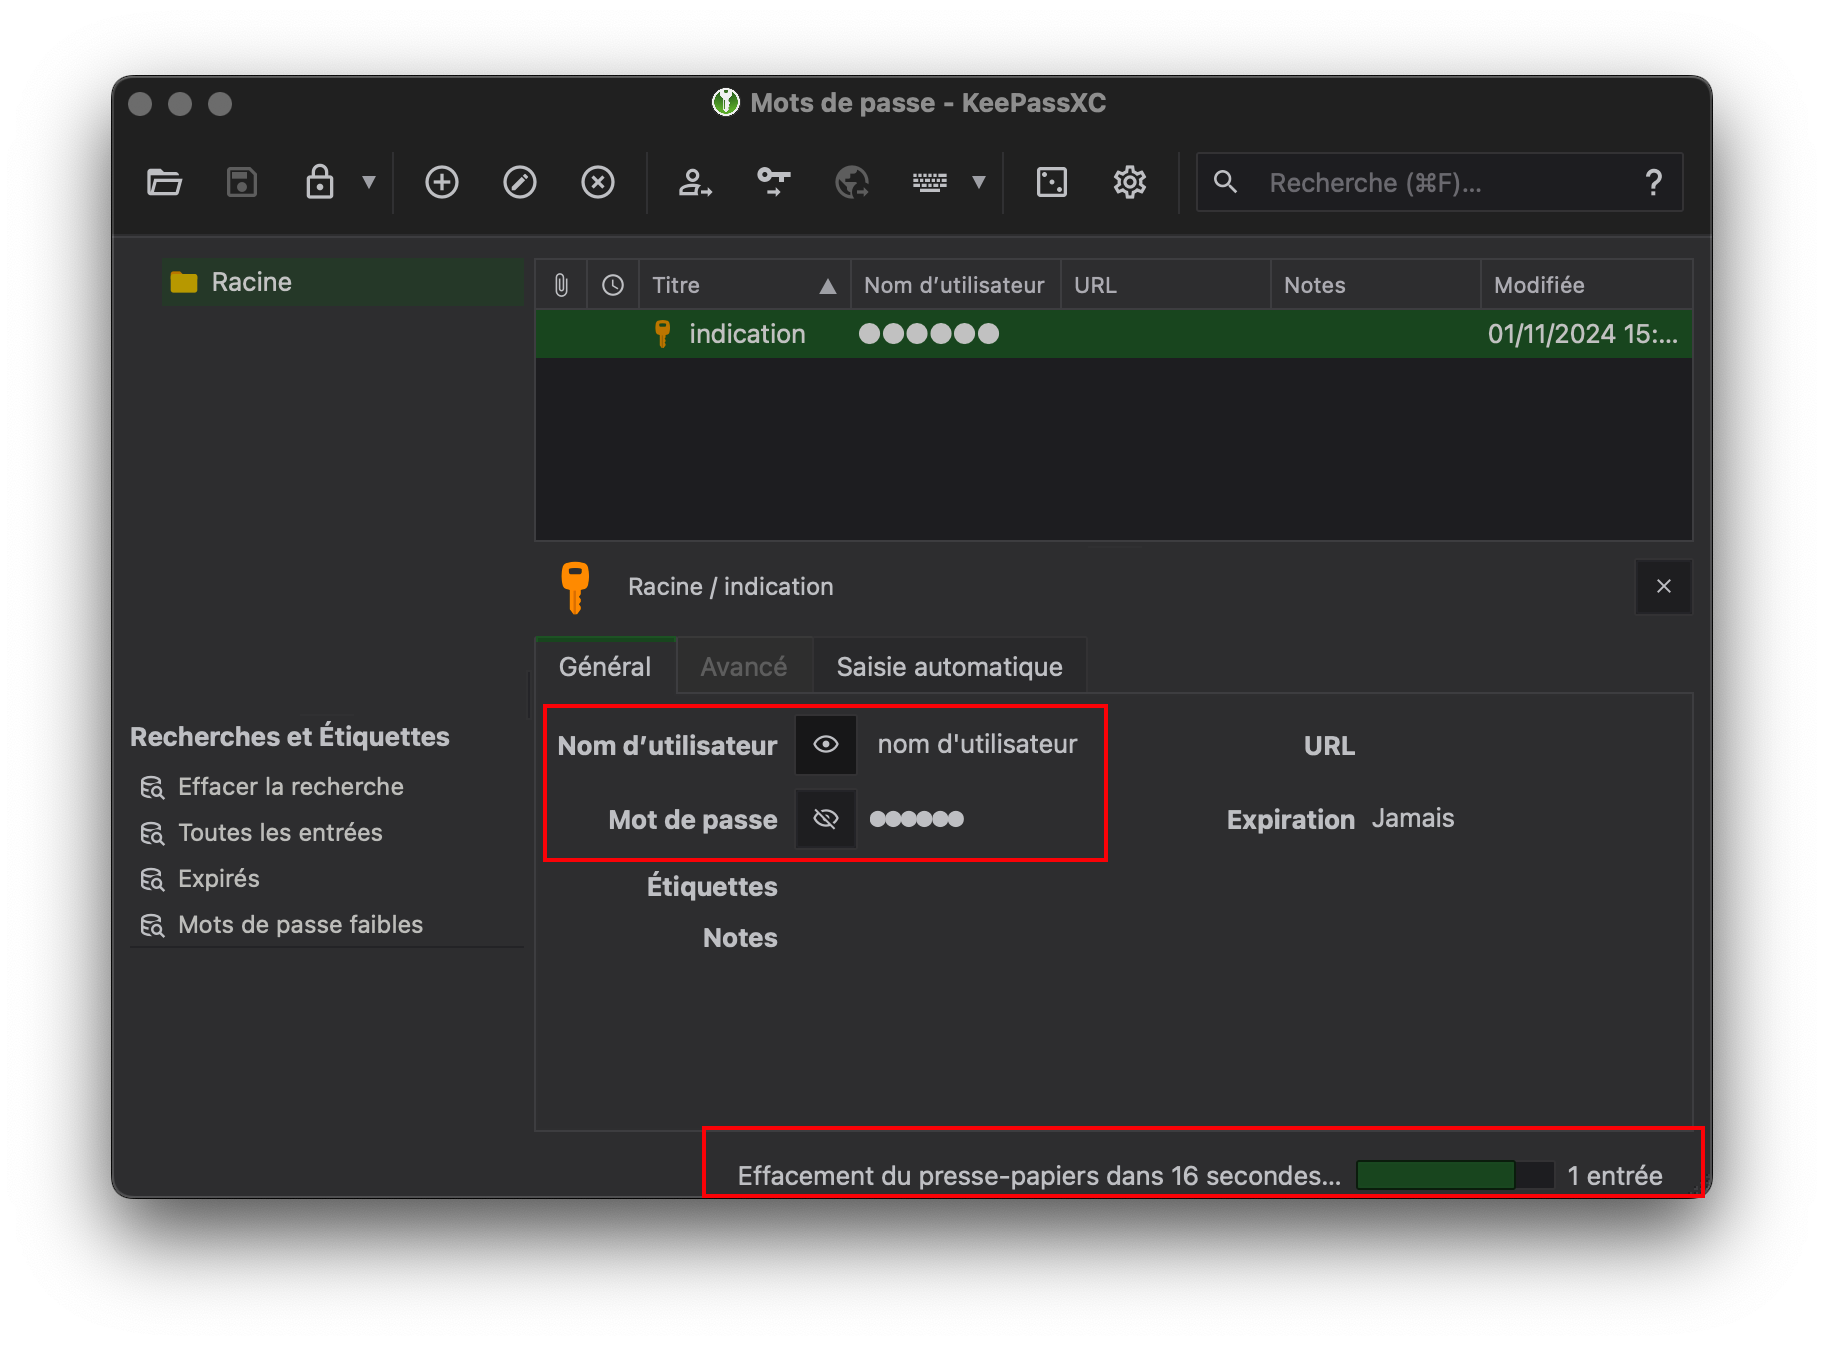Show Mots de passe faibles
The image size is (1824, 1346).
pyautogui.click(x=300, y=925)
